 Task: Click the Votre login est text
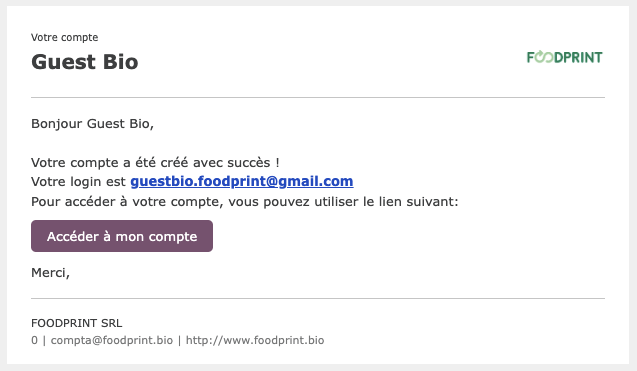coord(78,182)
